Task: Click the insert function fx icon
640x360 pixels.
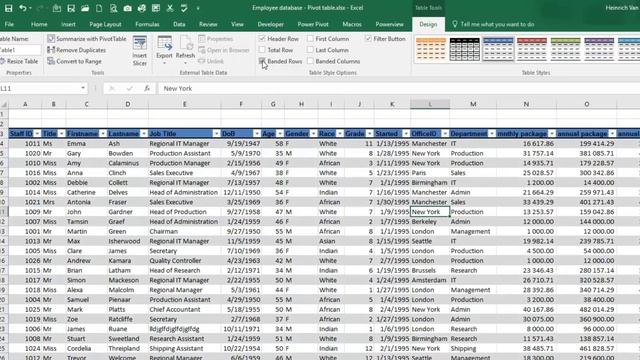Action: point(147,88)
